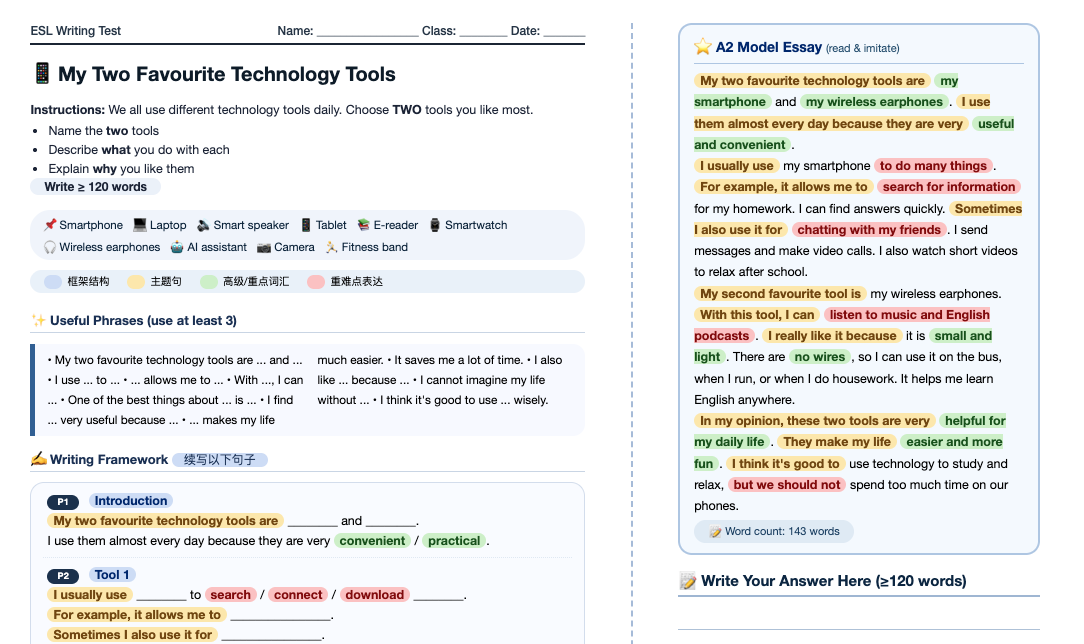Viewport: 1084px width, 644px height.
Task: Click the yellow 主题句 legend swatch
Action: coord(136,282)
